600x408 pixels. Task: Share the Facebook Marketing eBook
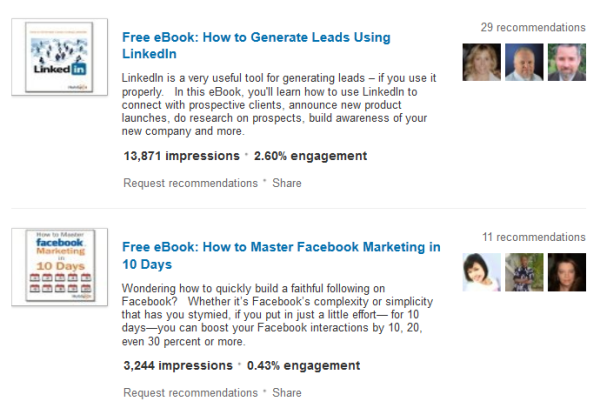coord(287,393)
